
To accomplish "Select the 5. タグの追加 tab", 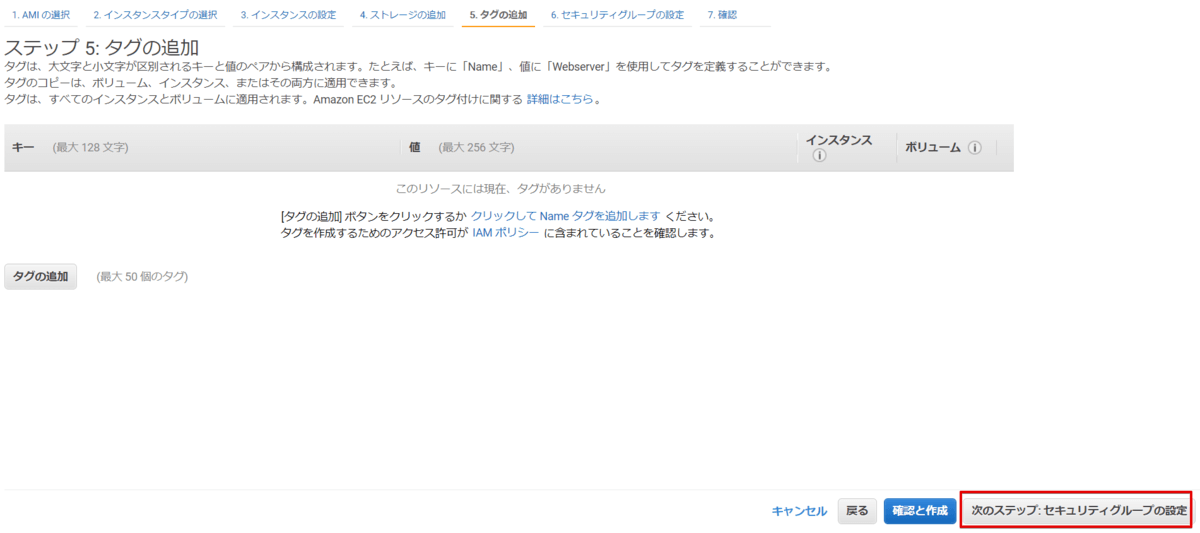I will [498, 15].
